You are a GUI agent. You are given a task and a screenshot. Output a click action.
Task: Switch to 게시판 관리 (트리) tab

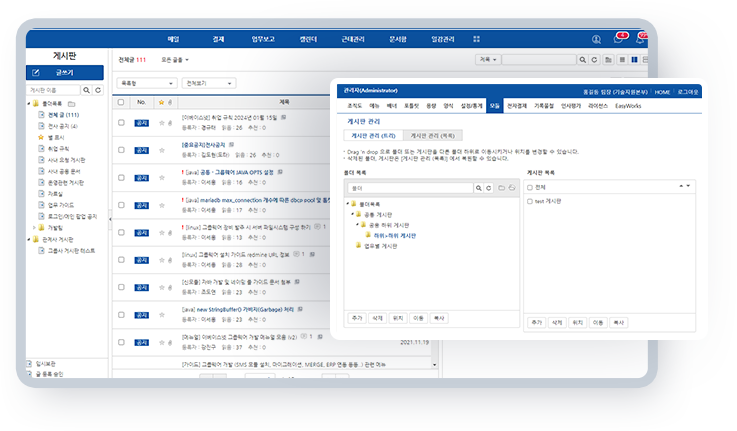click(374, 136)
